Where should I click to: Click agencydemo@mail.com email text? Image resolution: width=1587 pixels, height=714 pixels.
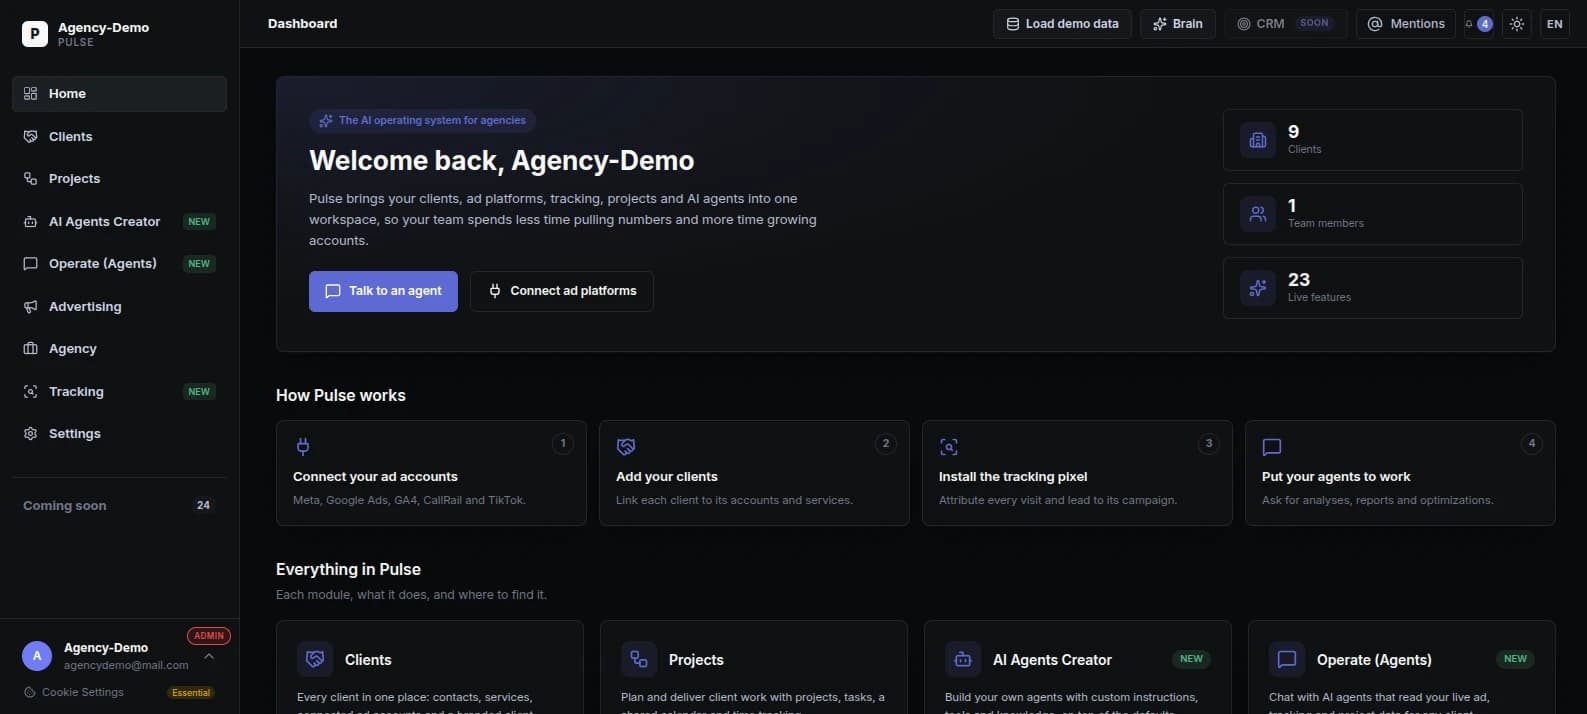pyautogui.click(x=126, y=665)
